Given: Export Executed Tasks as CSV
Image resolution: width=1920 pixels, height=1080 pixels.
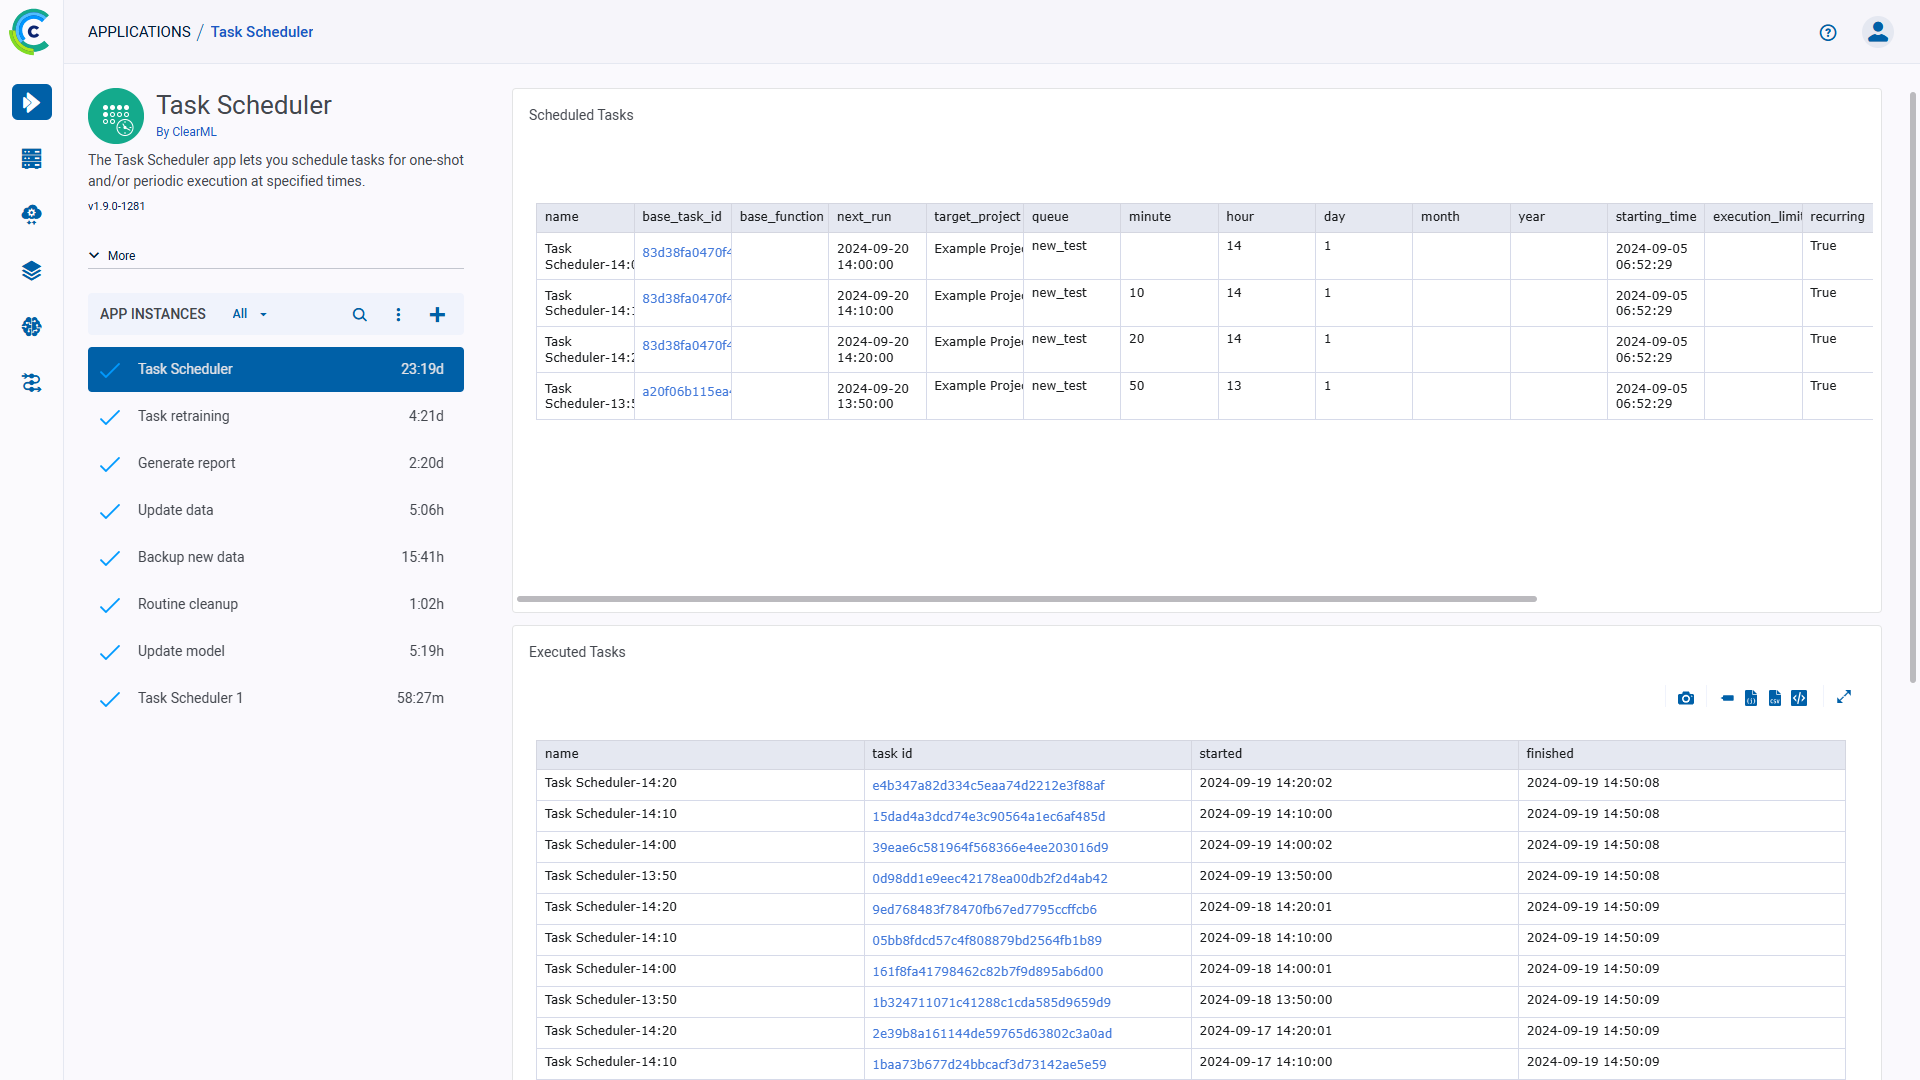Looking at the screenshot, I should (x=1775, y=697).
